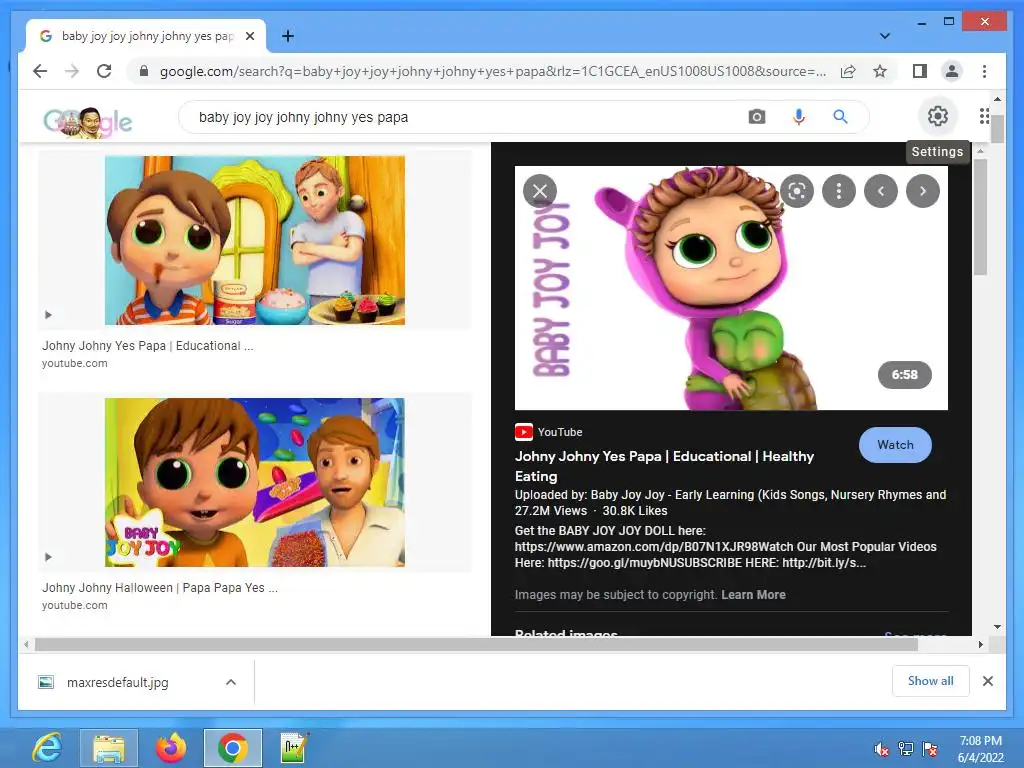Click the horizontal scroll right arrow
This screenshot has width=1024, height=768.
tap(980, 645)
